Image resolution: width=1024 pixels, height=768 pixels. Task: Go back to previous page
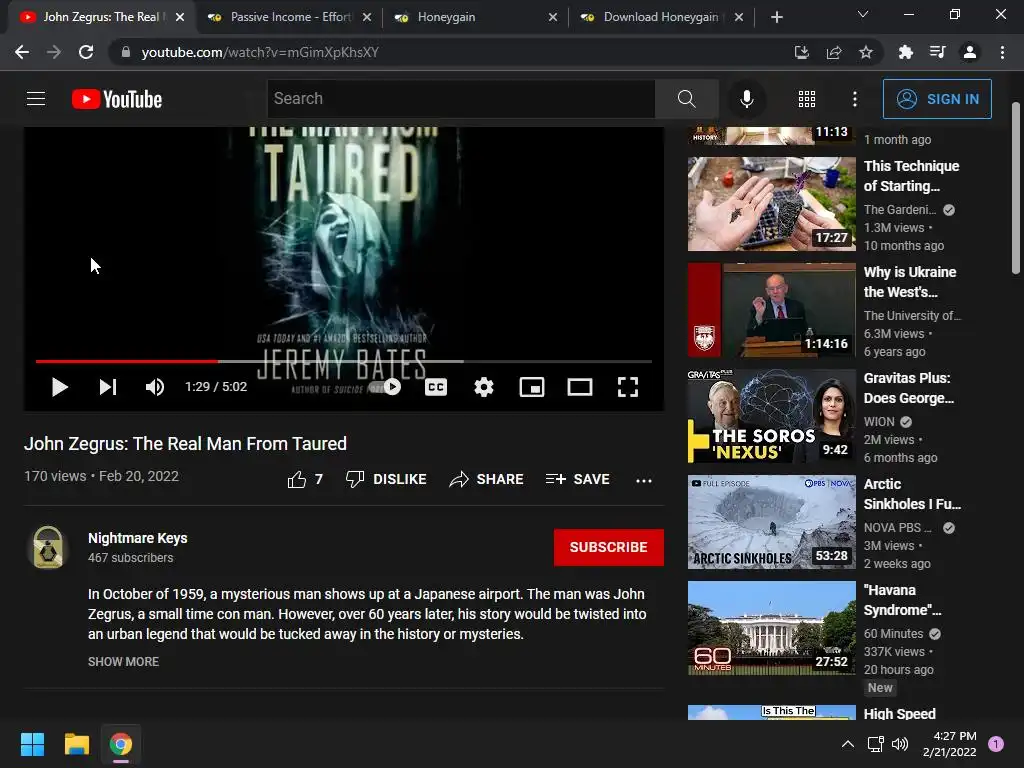(22, 52)
